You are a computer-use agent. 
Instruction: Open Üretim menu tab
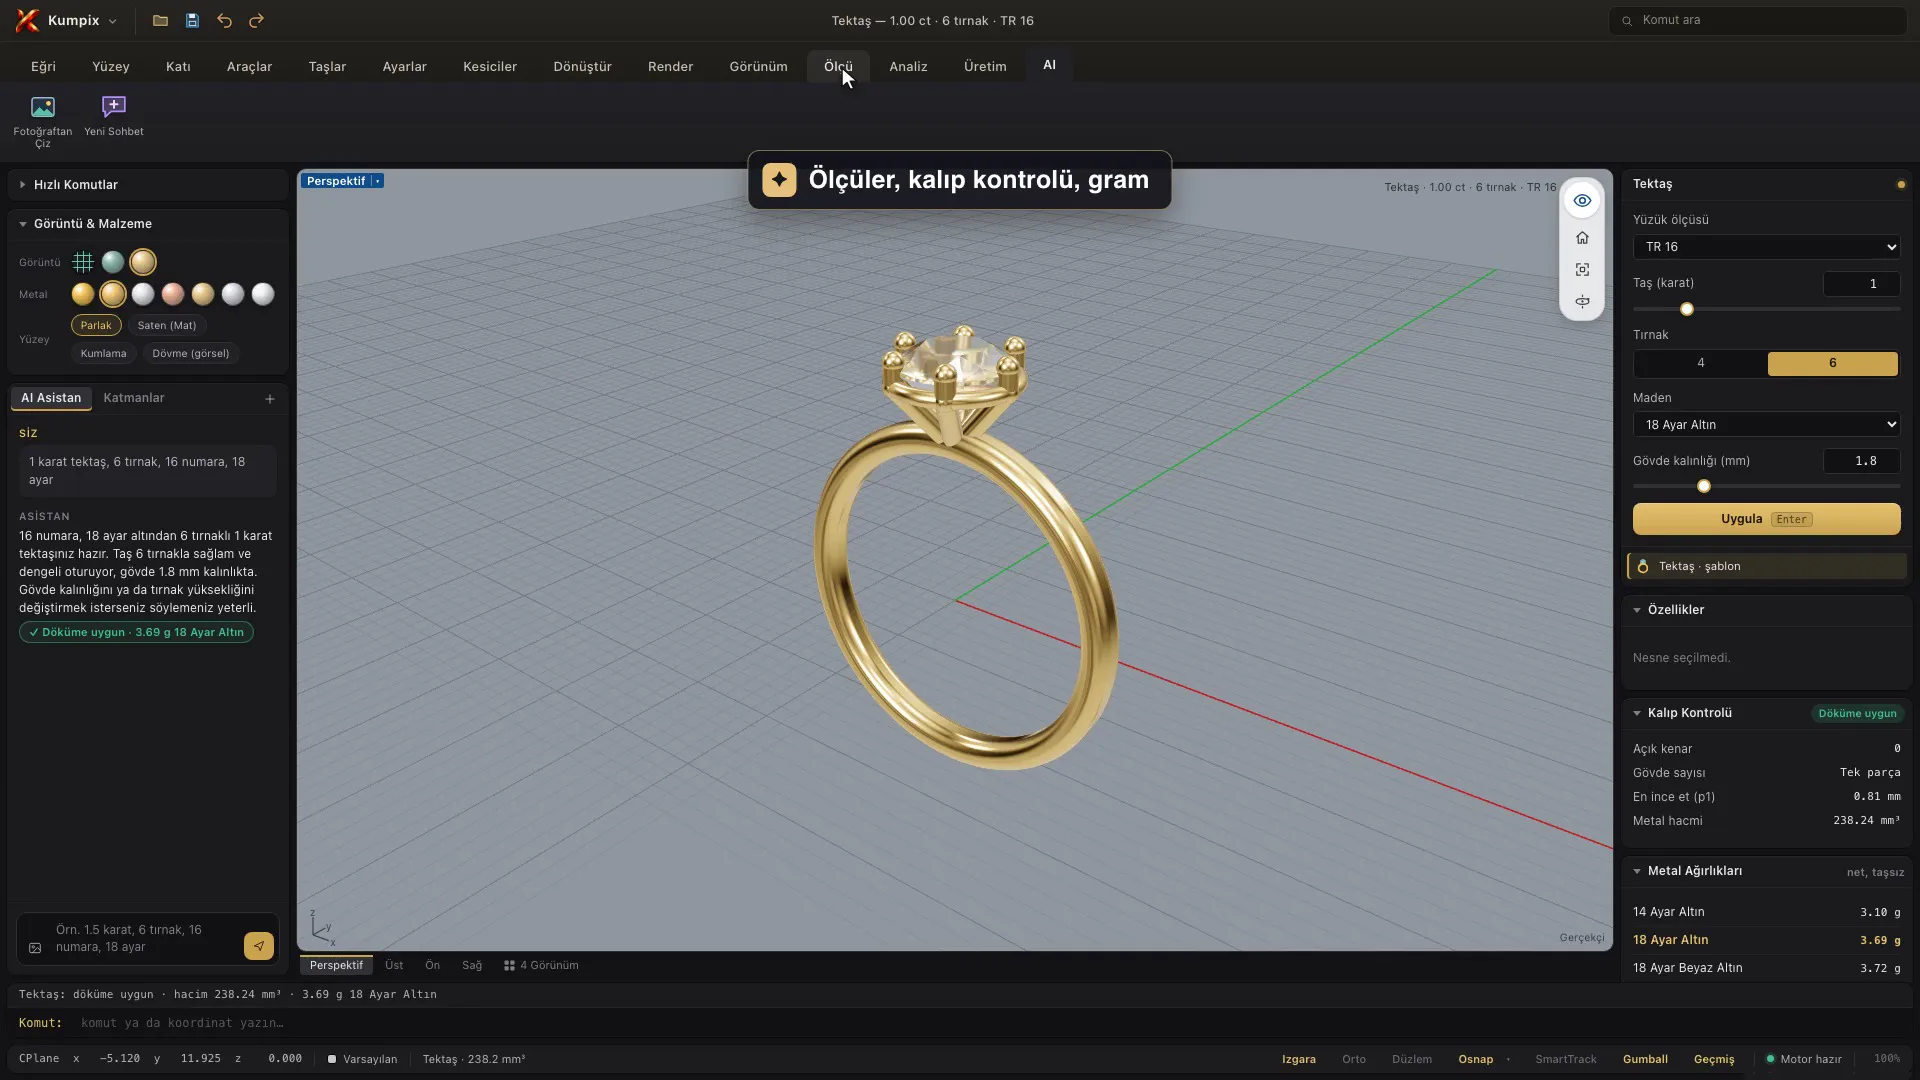(x=985, y=66)
